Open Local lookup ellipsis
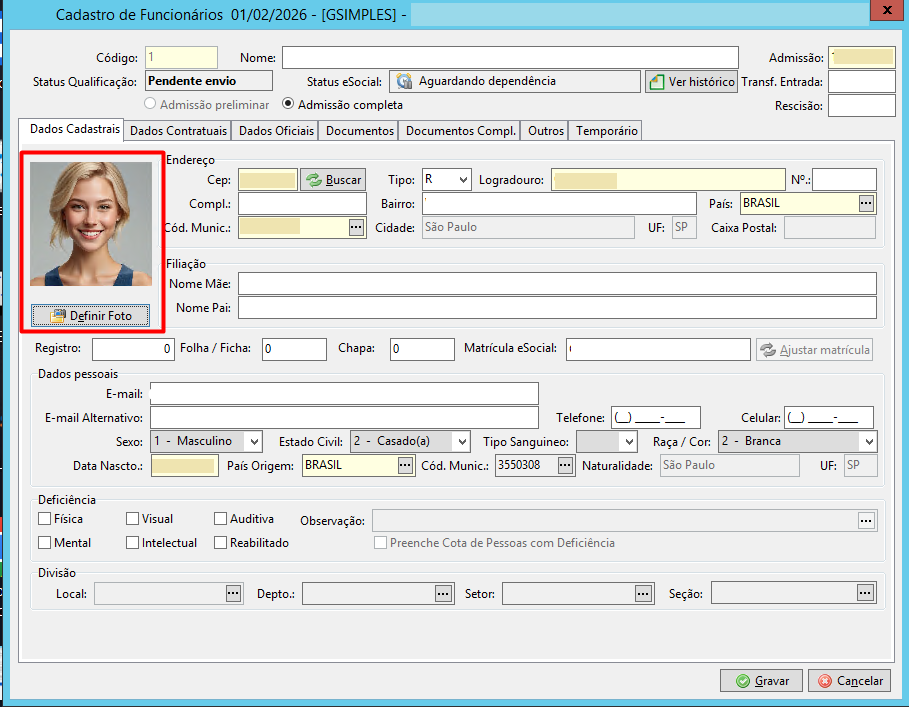909x707 pixels. point(233,593)
